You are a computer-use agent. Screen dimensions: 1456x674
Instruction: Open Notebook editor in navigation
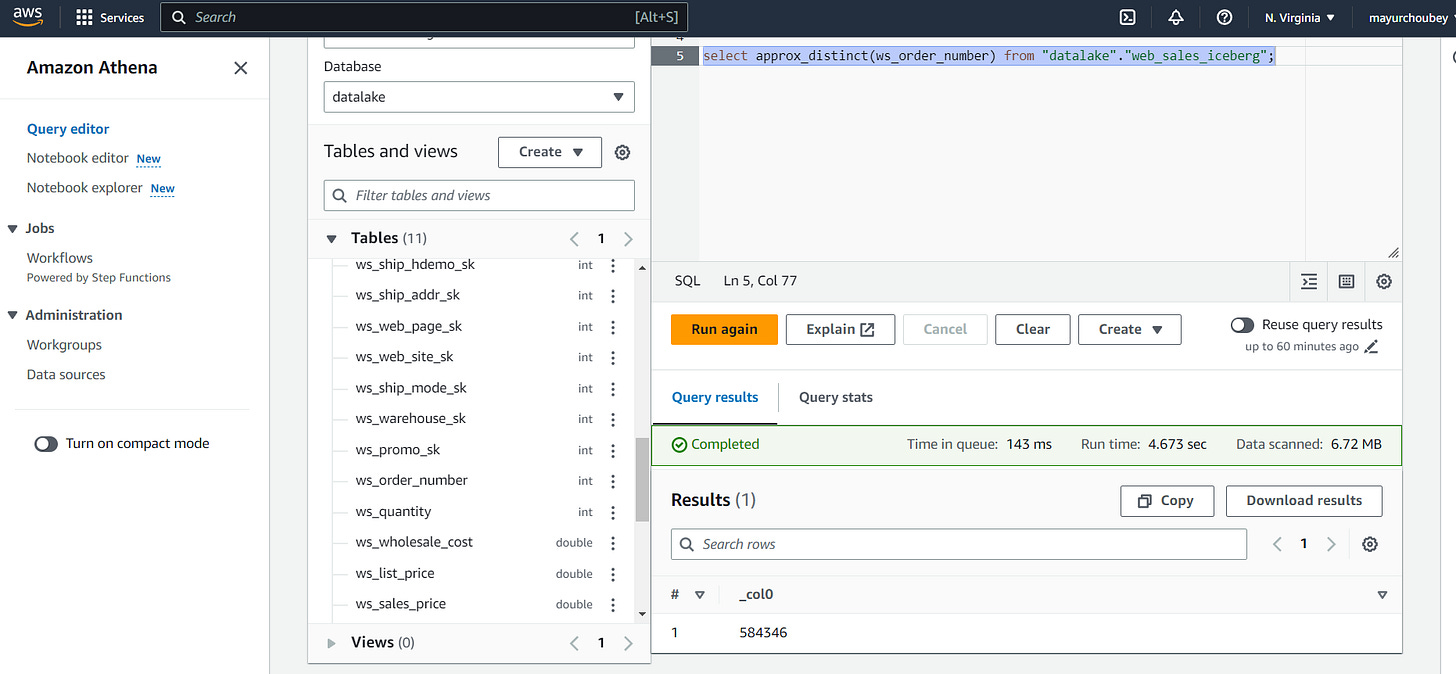click(x=78, y=158)
